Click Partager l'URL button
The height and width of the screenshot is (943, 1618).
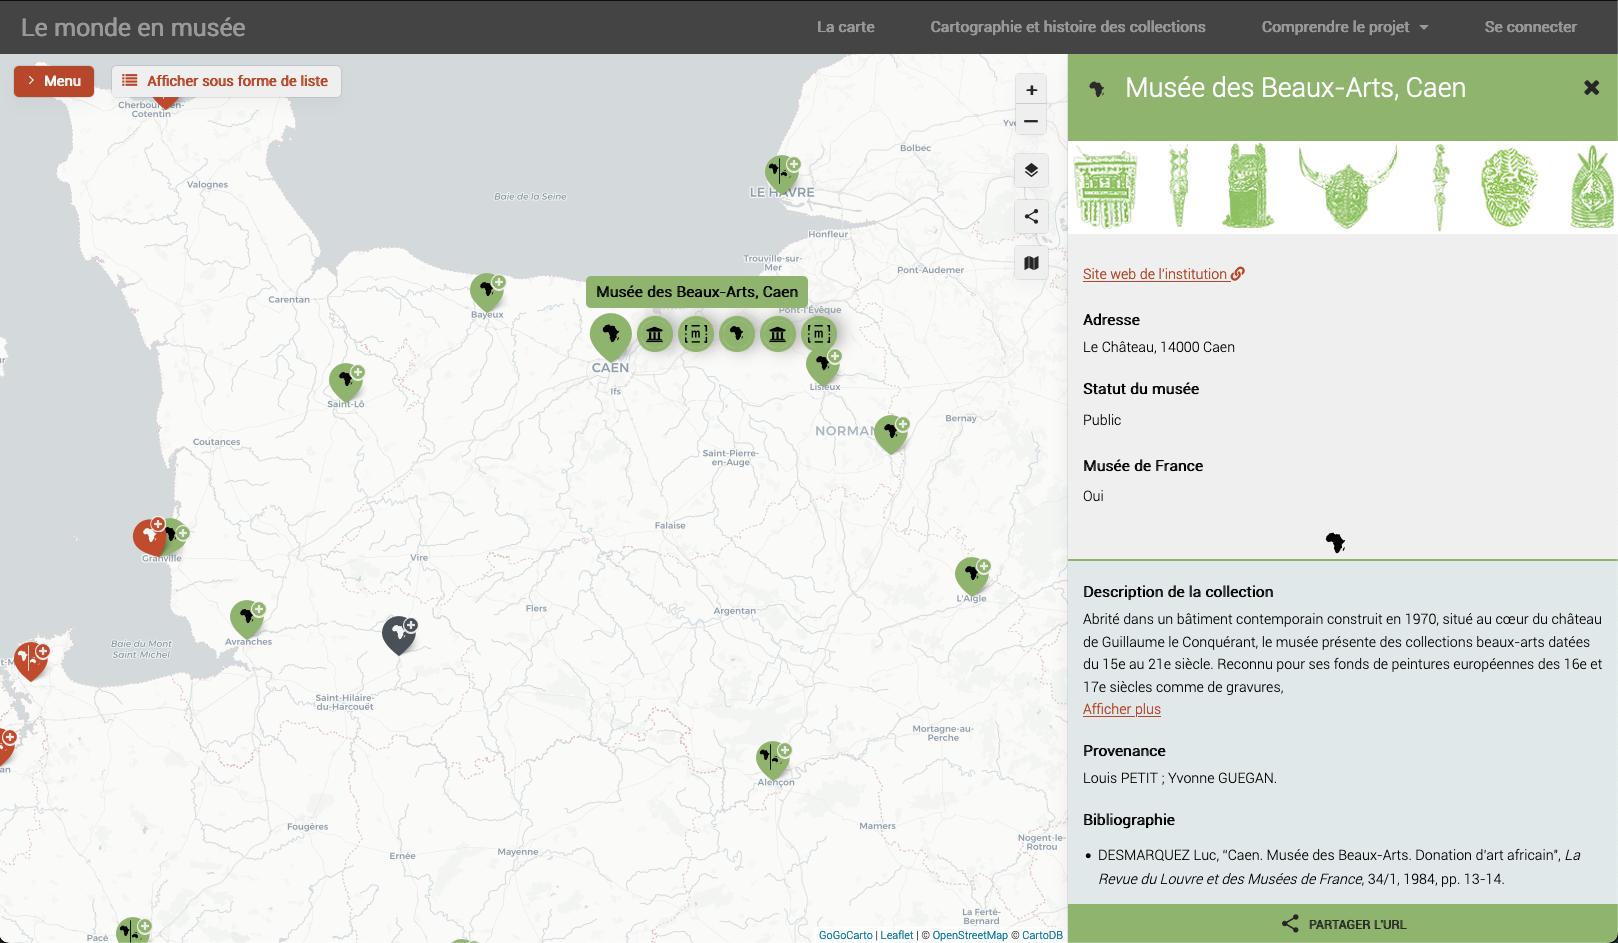click(1343, 924)
